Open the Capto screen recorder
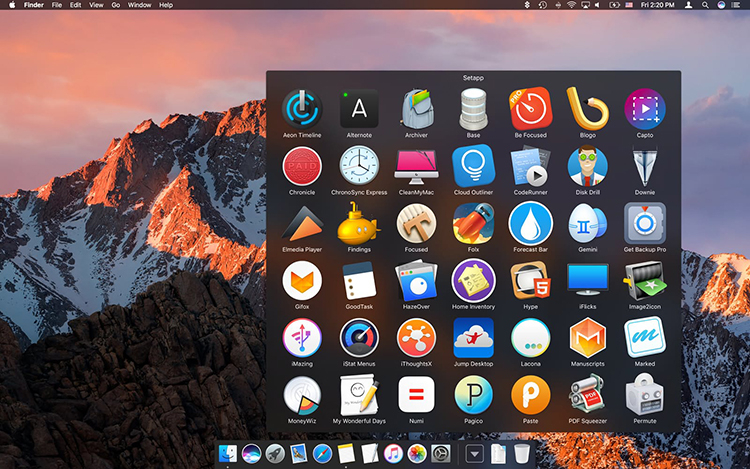This screenshot has height=469, width=750. 645,109
